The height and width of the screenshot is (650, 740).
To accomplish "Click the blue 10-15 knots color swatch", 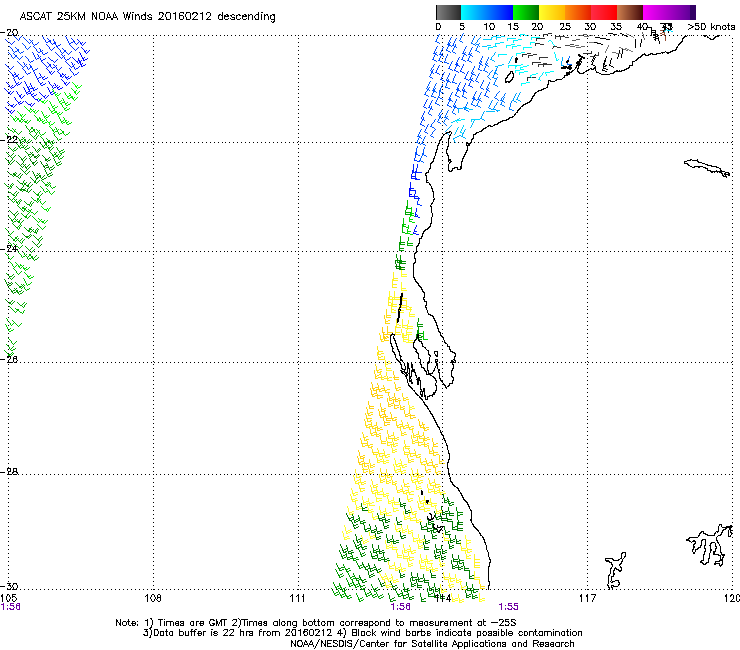I will pos(500,12).
